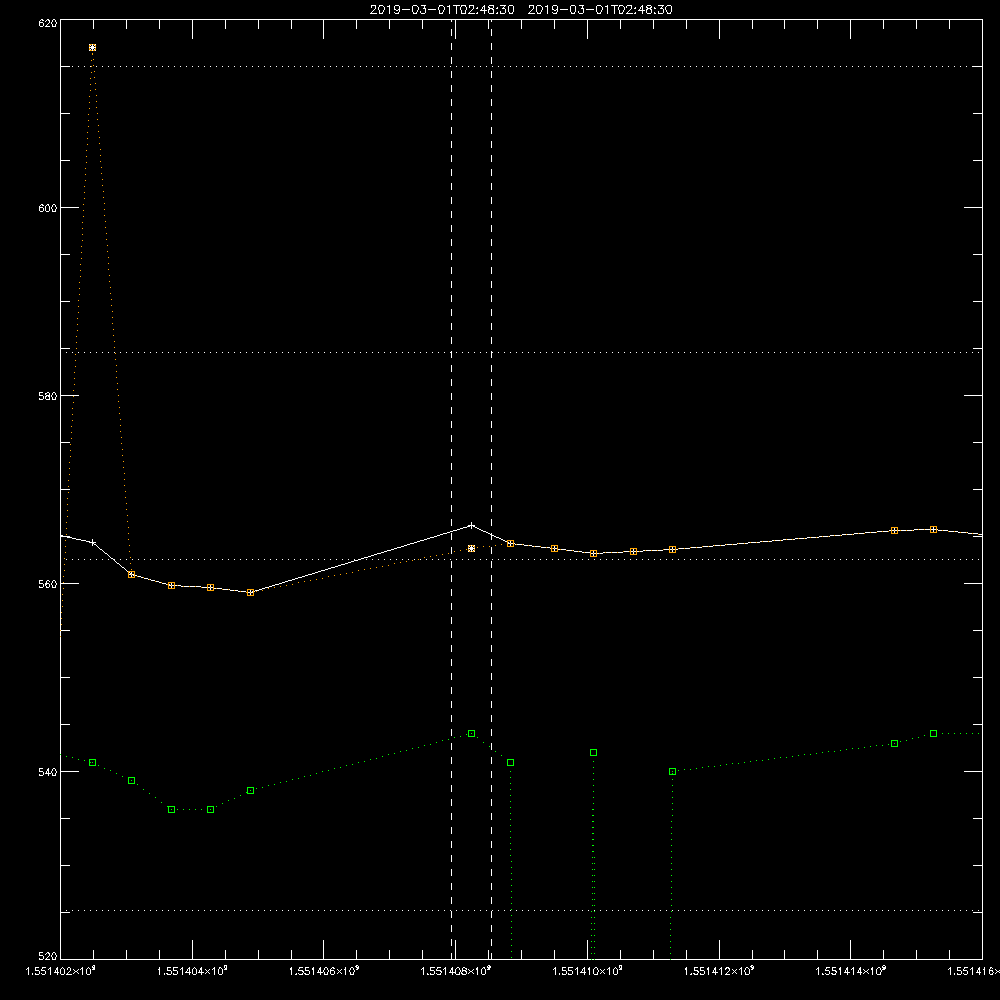The height and width of the screenshot is (1000, 1000).
Task: Select x-axis label 1.551412×10⁹
Action: 719,971
